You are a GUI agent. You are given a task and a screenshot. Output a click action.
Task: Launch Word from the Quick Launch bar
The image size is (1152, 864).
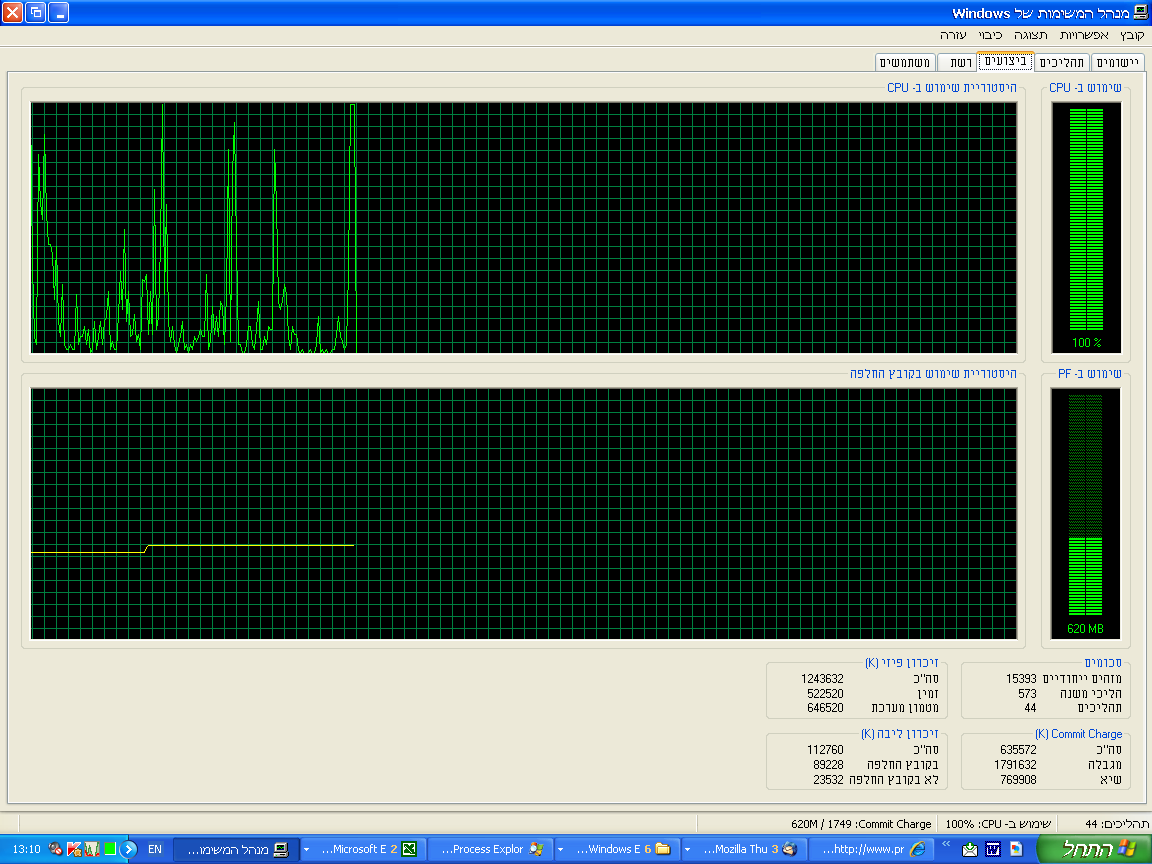(x=993, y=849)
